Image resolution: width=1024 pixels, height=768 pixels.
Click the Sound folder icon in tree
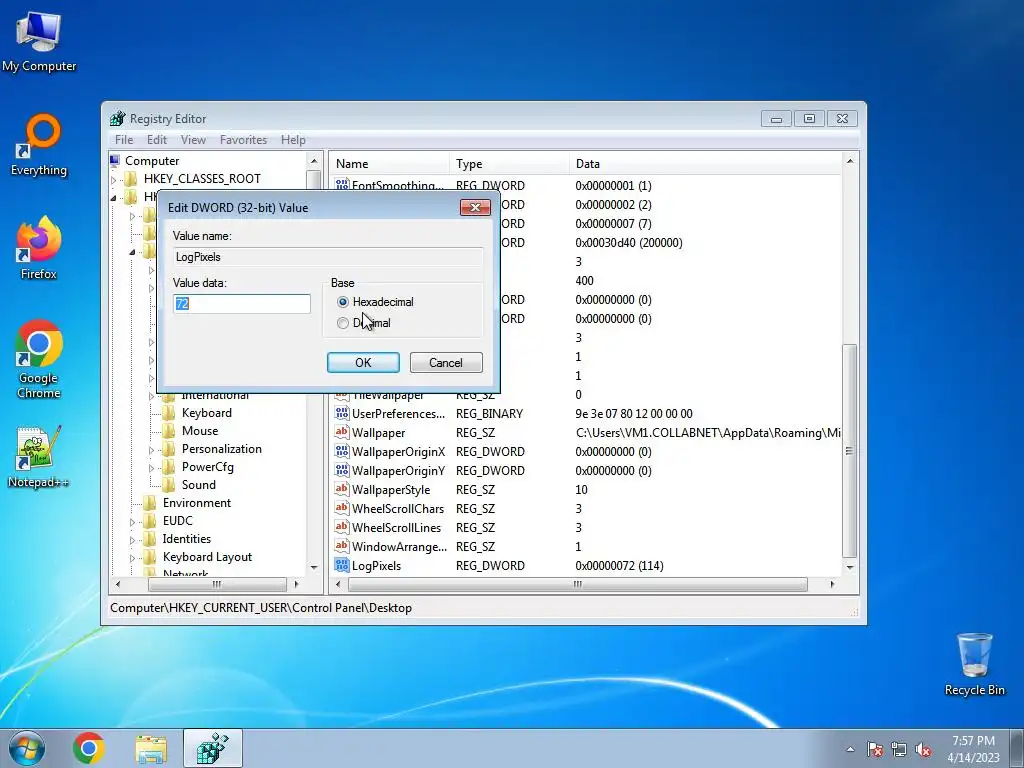coord(168,485)
